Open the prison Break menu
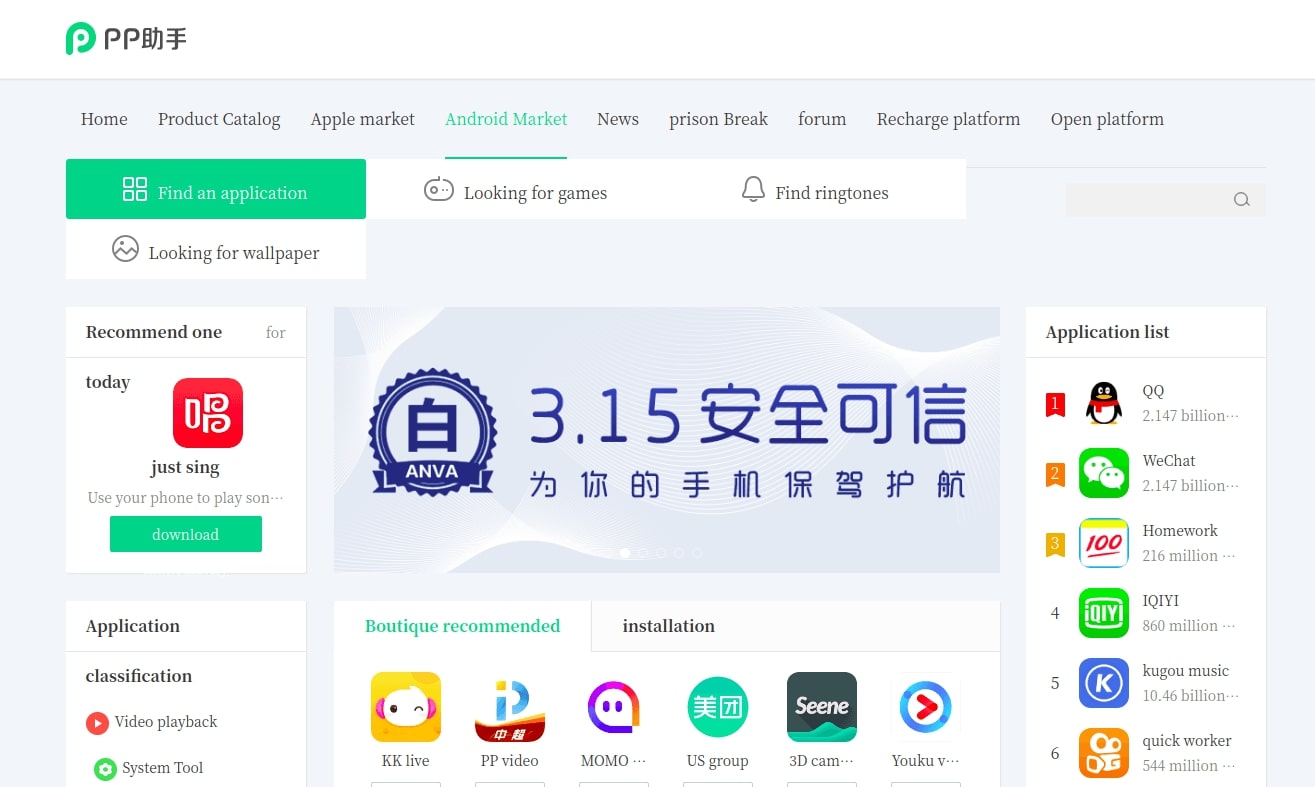Viewport: 1315px width, 787px height. pyautogui.click(x=718, y=119)
